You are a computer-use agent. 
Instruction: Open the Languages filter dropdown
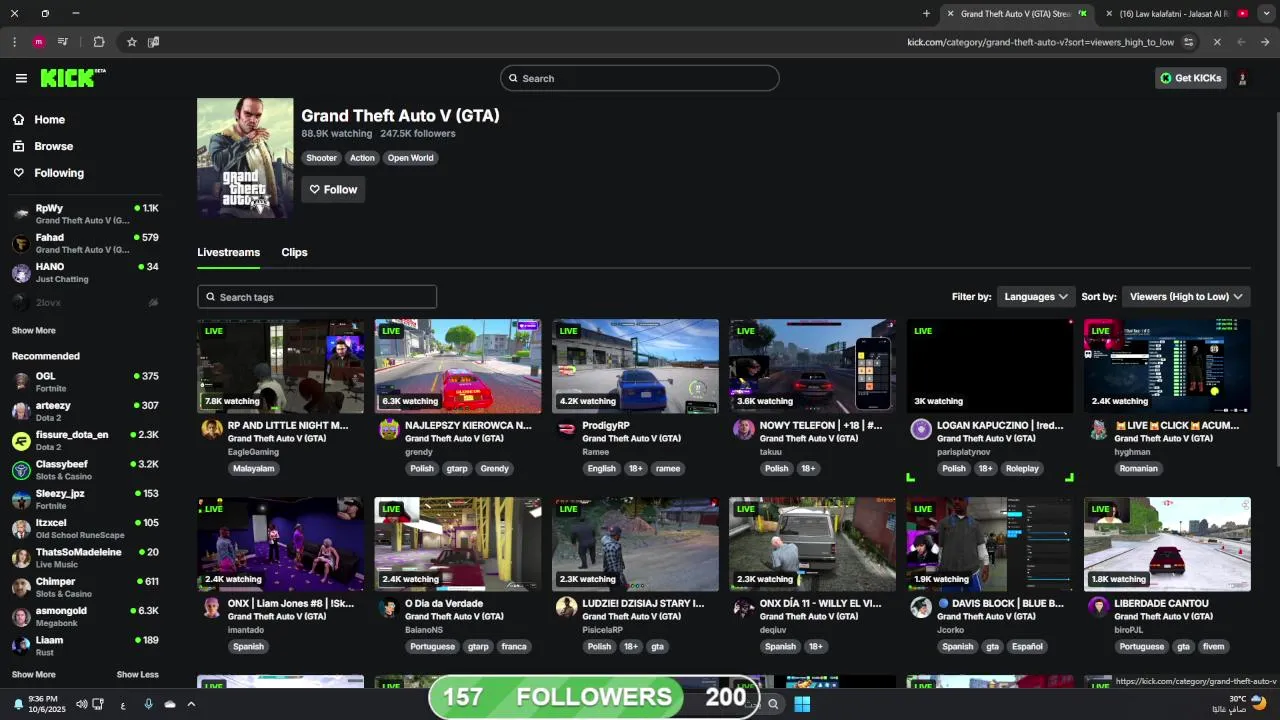(1036, 297)
